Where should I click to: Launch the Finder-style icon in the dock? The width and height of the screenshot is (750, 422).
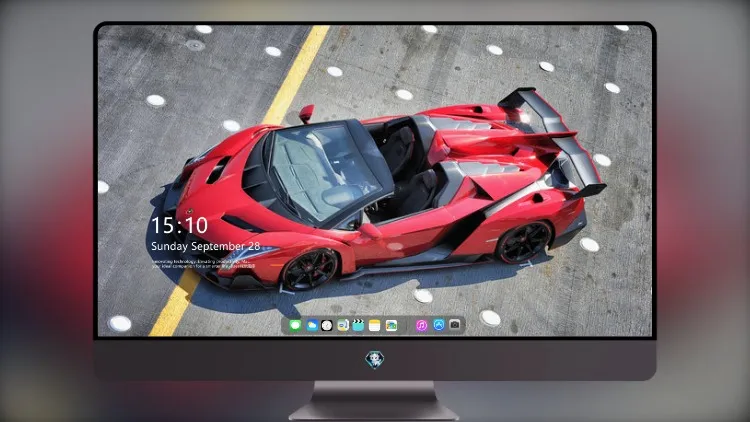(x=343, y=325)
